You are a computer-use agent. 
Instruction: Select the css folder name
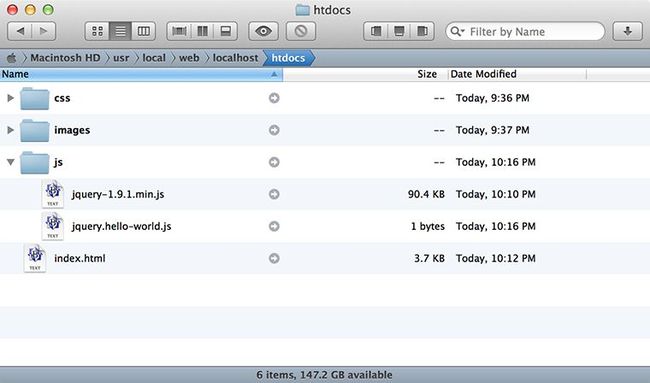[62, 98]
